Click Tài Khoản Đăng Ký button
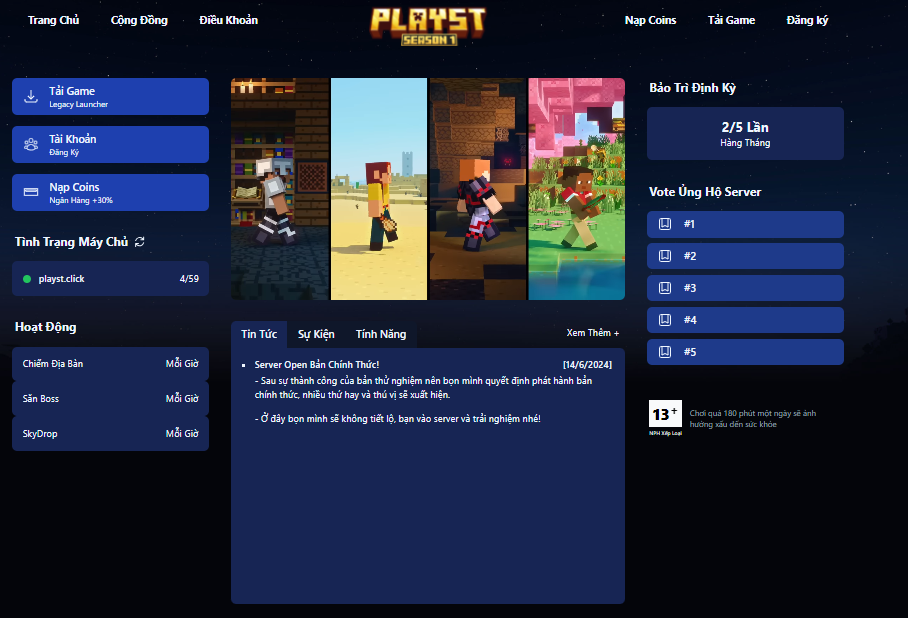 point(111,144)
